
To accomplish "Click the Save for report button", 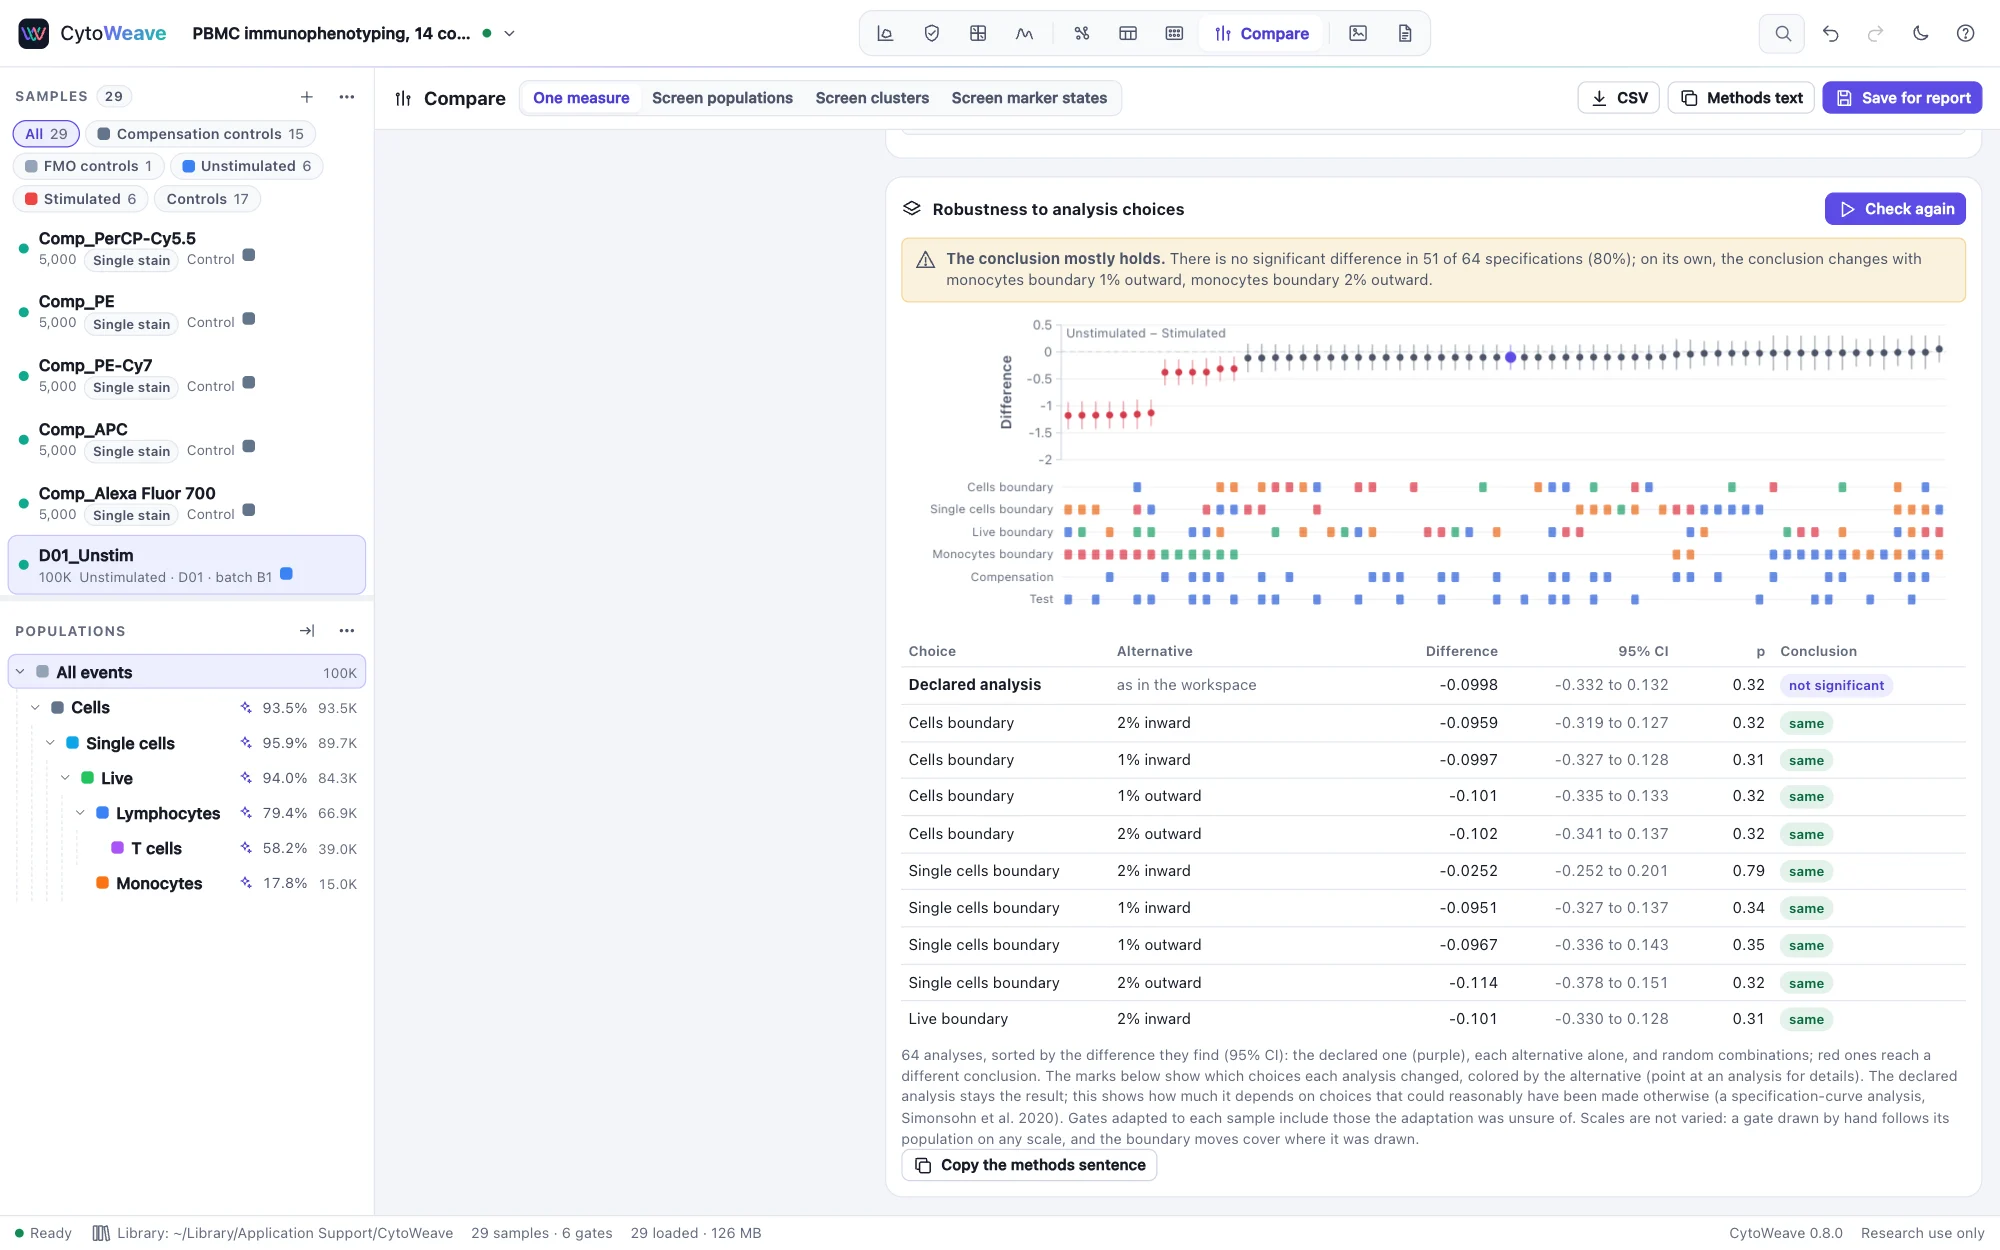I will click(1902, 98).
